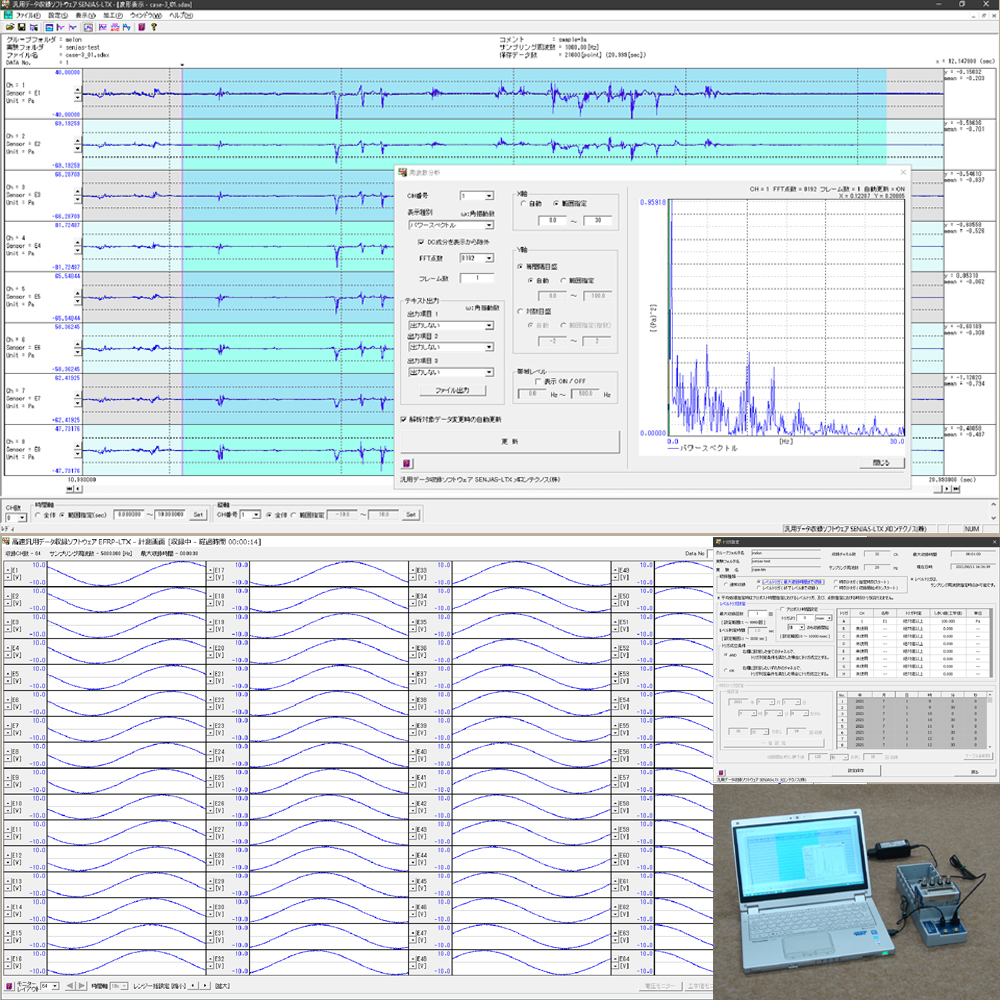The width and height of the screenshot is (1000, 1000).
Task: Expand the 表示種別 power spectrum dropdown
Action: [489, 225]
